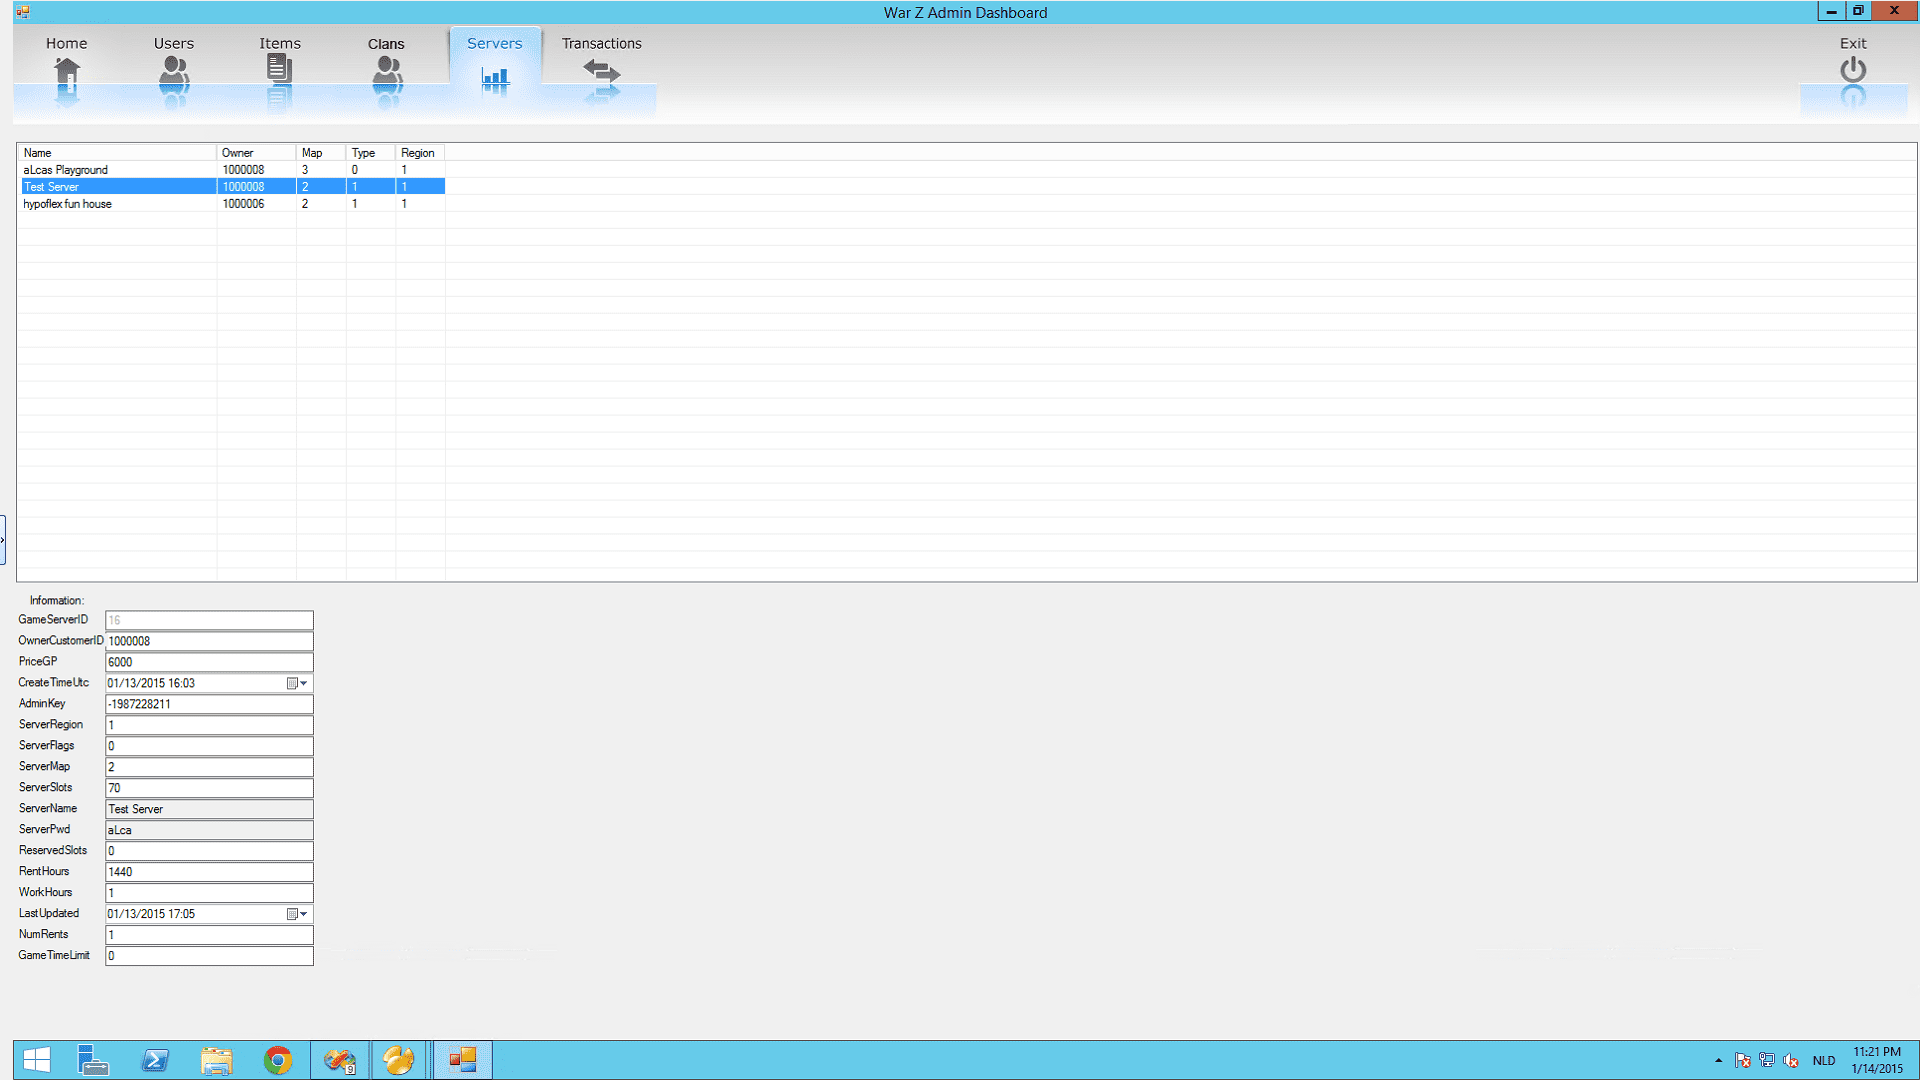Image resolution: width=1920 pixels, height=1080 pixels.
Task: Click into ServerRegion field
Action: pos(209,725)
